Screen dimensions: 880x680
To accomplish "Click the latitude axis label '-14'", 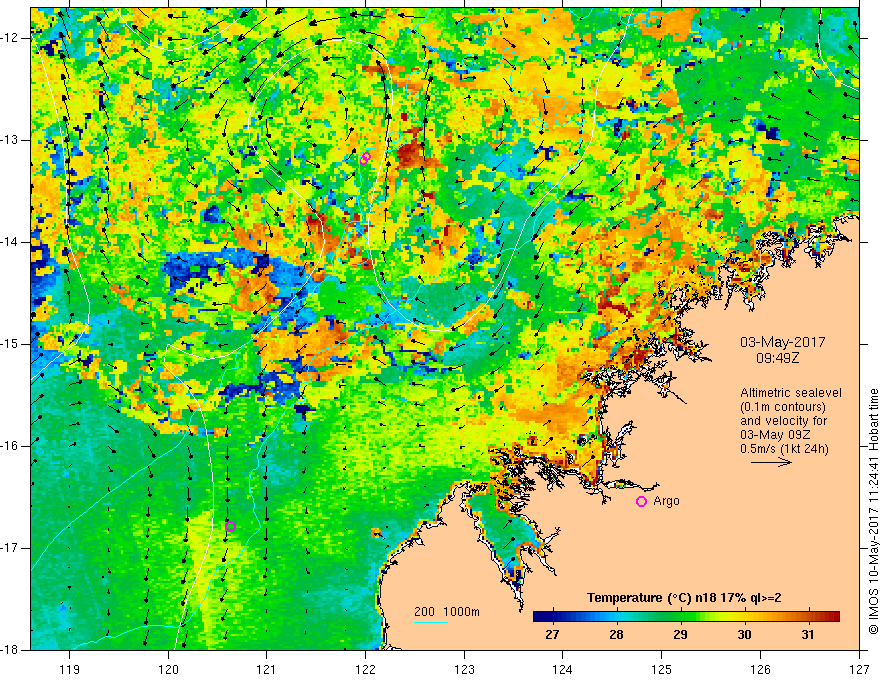I will 10,242.
